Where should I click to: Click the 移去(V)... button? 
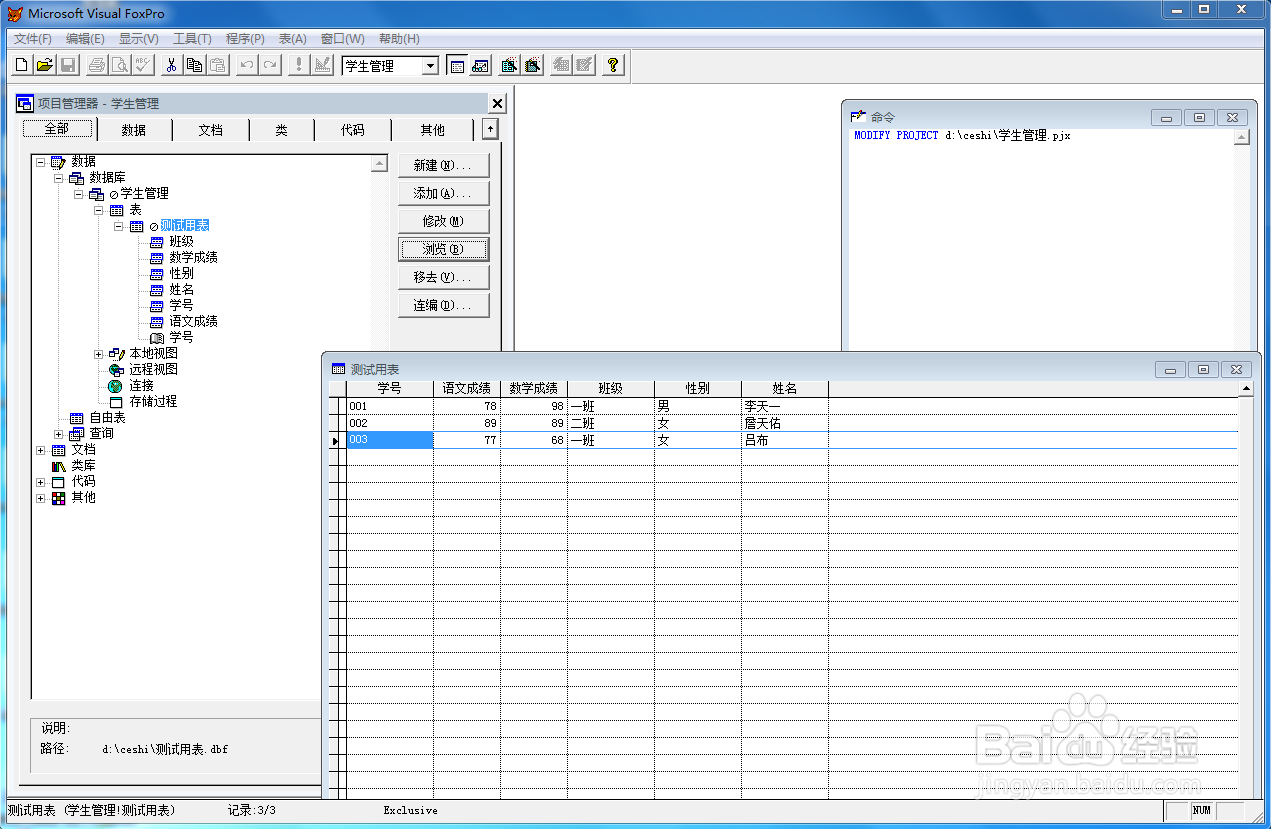(x=443, y=277)
